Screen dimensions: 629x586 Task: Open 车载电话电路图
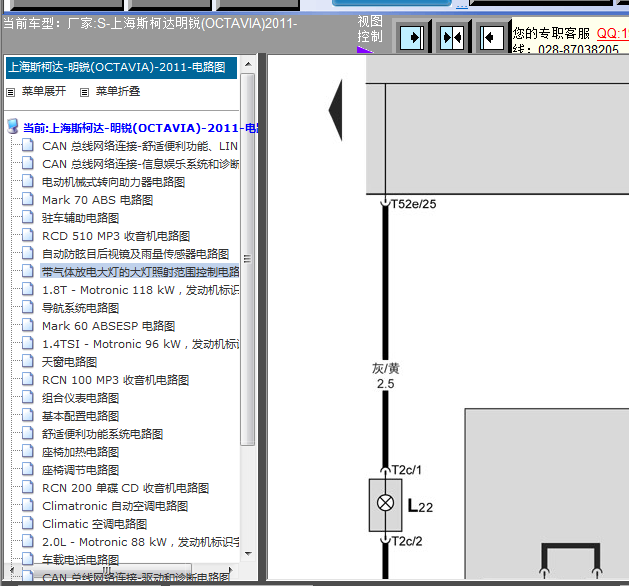[81, 560]
